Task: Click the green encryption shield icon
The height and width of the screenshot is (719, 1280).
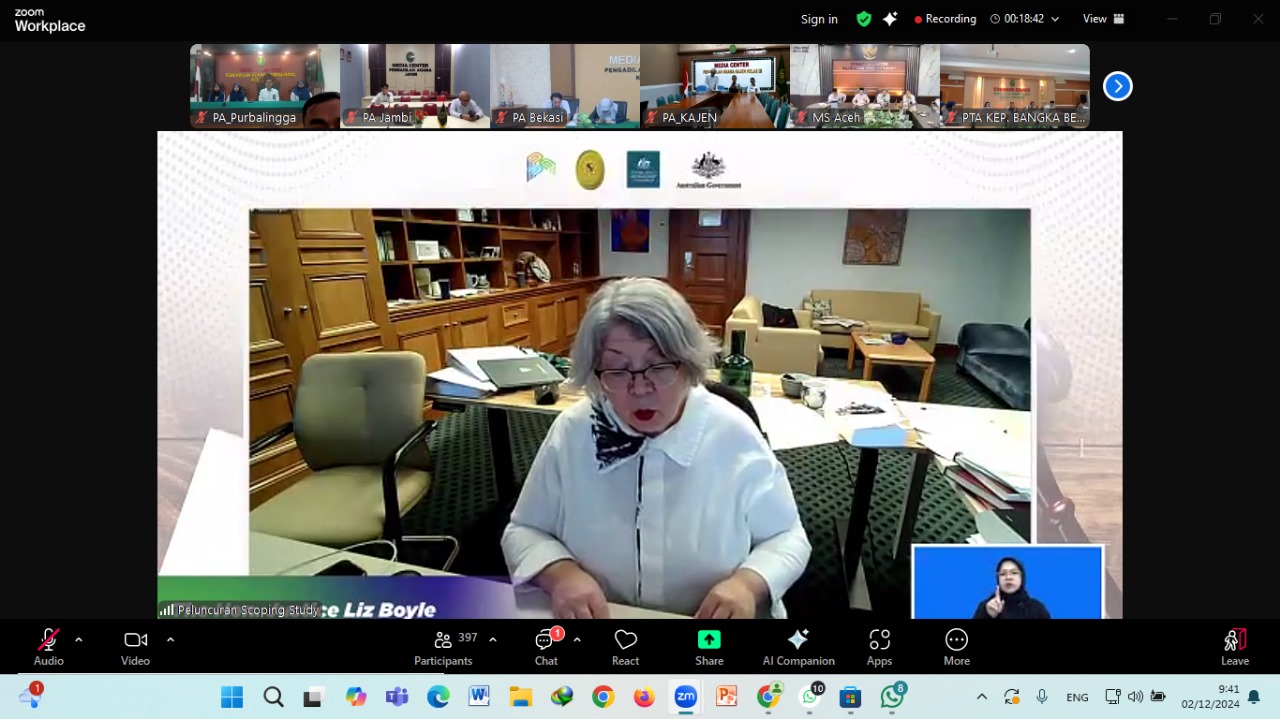Action: pyautogui.click(x=864, y=19)
